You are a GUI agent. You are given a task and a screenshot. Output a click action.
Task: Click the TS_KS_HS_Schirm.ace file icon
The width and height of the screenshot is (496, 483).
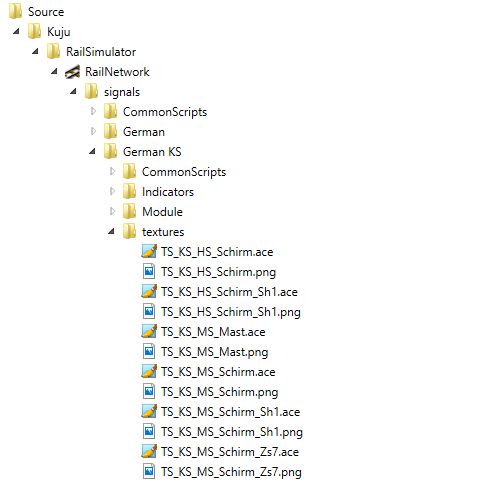(x=149, y=251)
